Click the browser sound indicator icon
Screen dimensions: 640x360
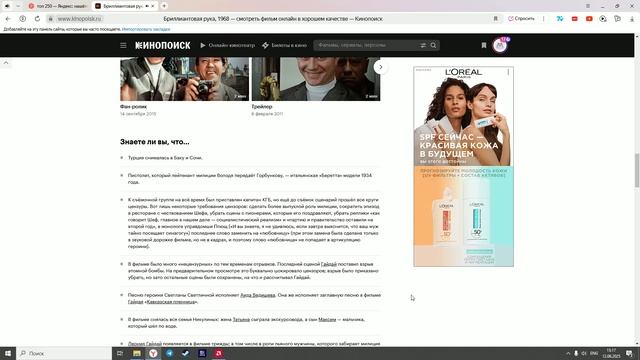7,6
